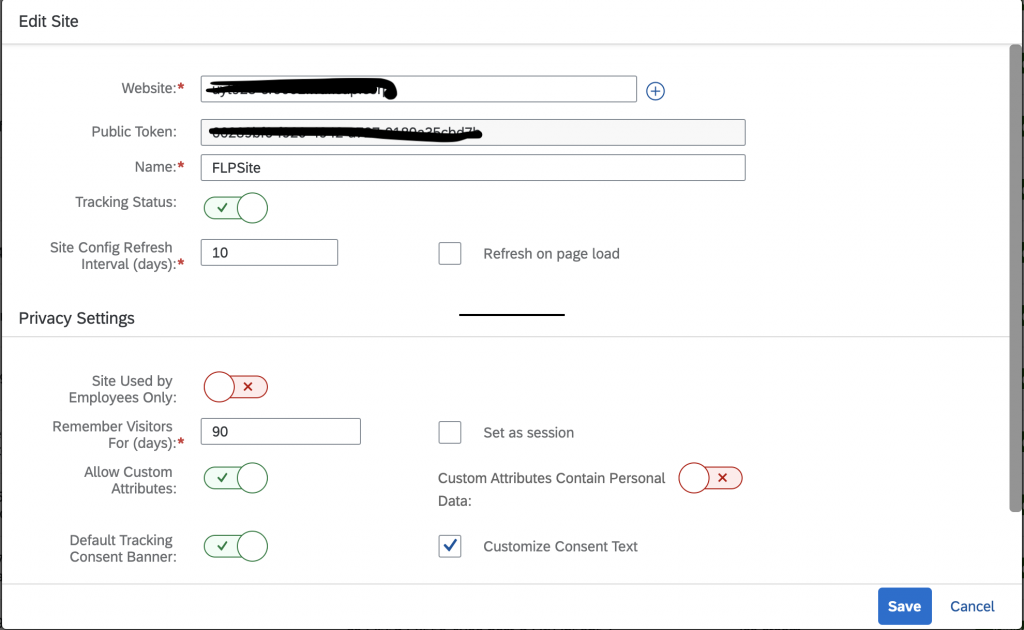Click the Customize Consent Text label
1024x630 pixels.
point(560,546)
